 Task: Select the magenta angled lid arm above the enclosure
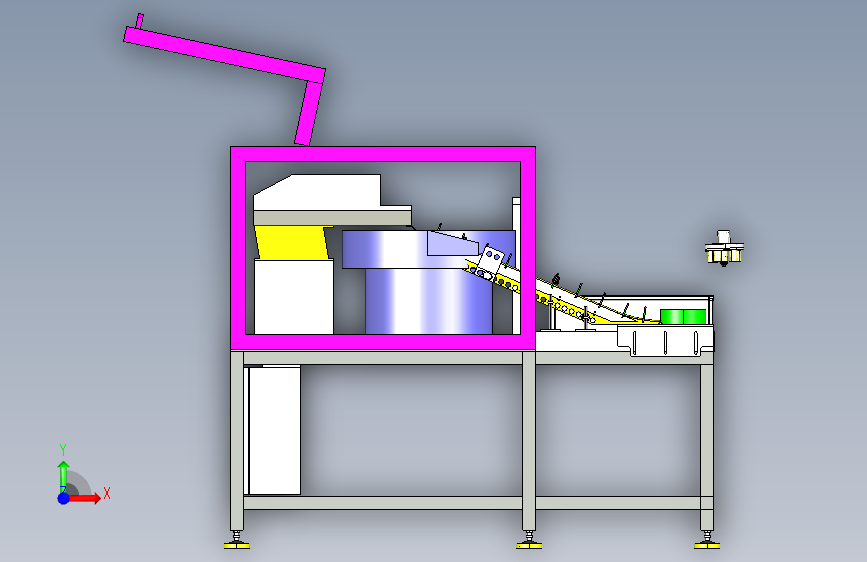pos(224,55)
